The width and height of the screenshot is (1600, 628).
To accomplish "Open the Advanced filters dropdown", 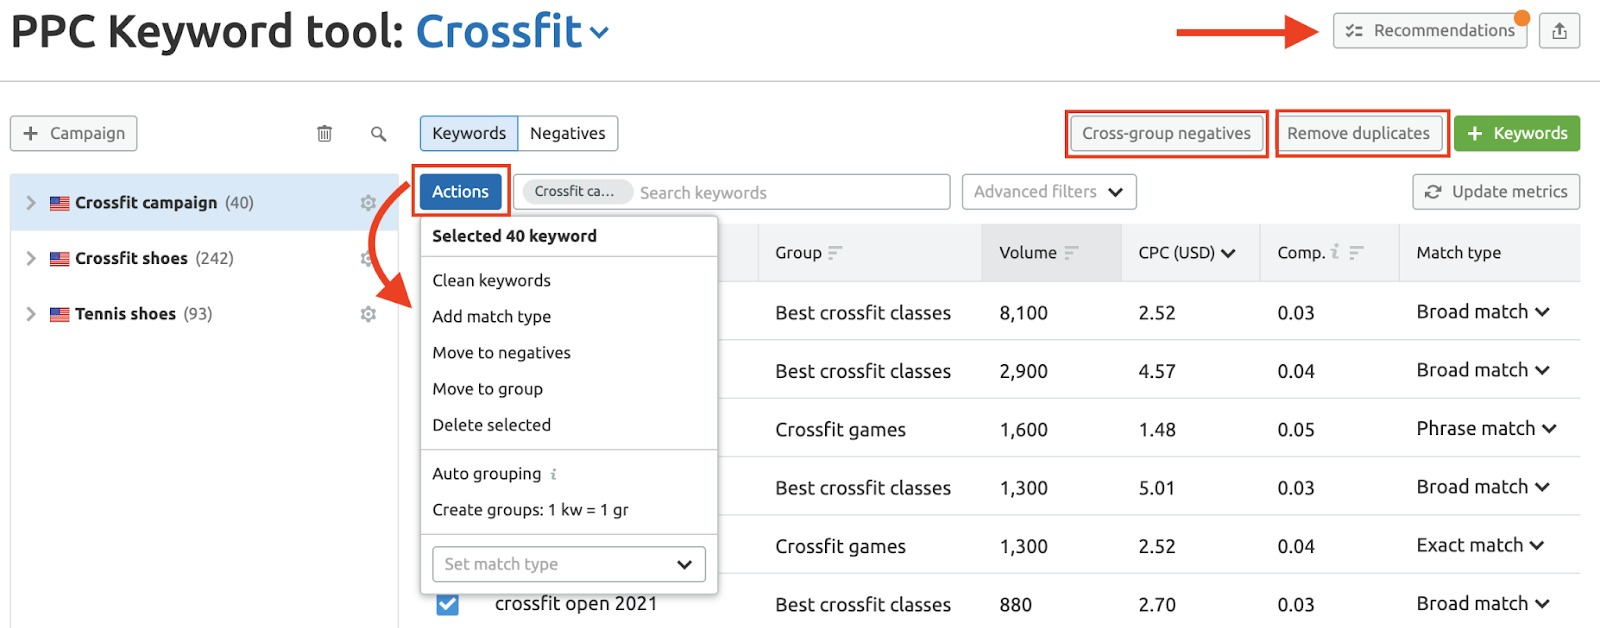I will click(1048, 192).
